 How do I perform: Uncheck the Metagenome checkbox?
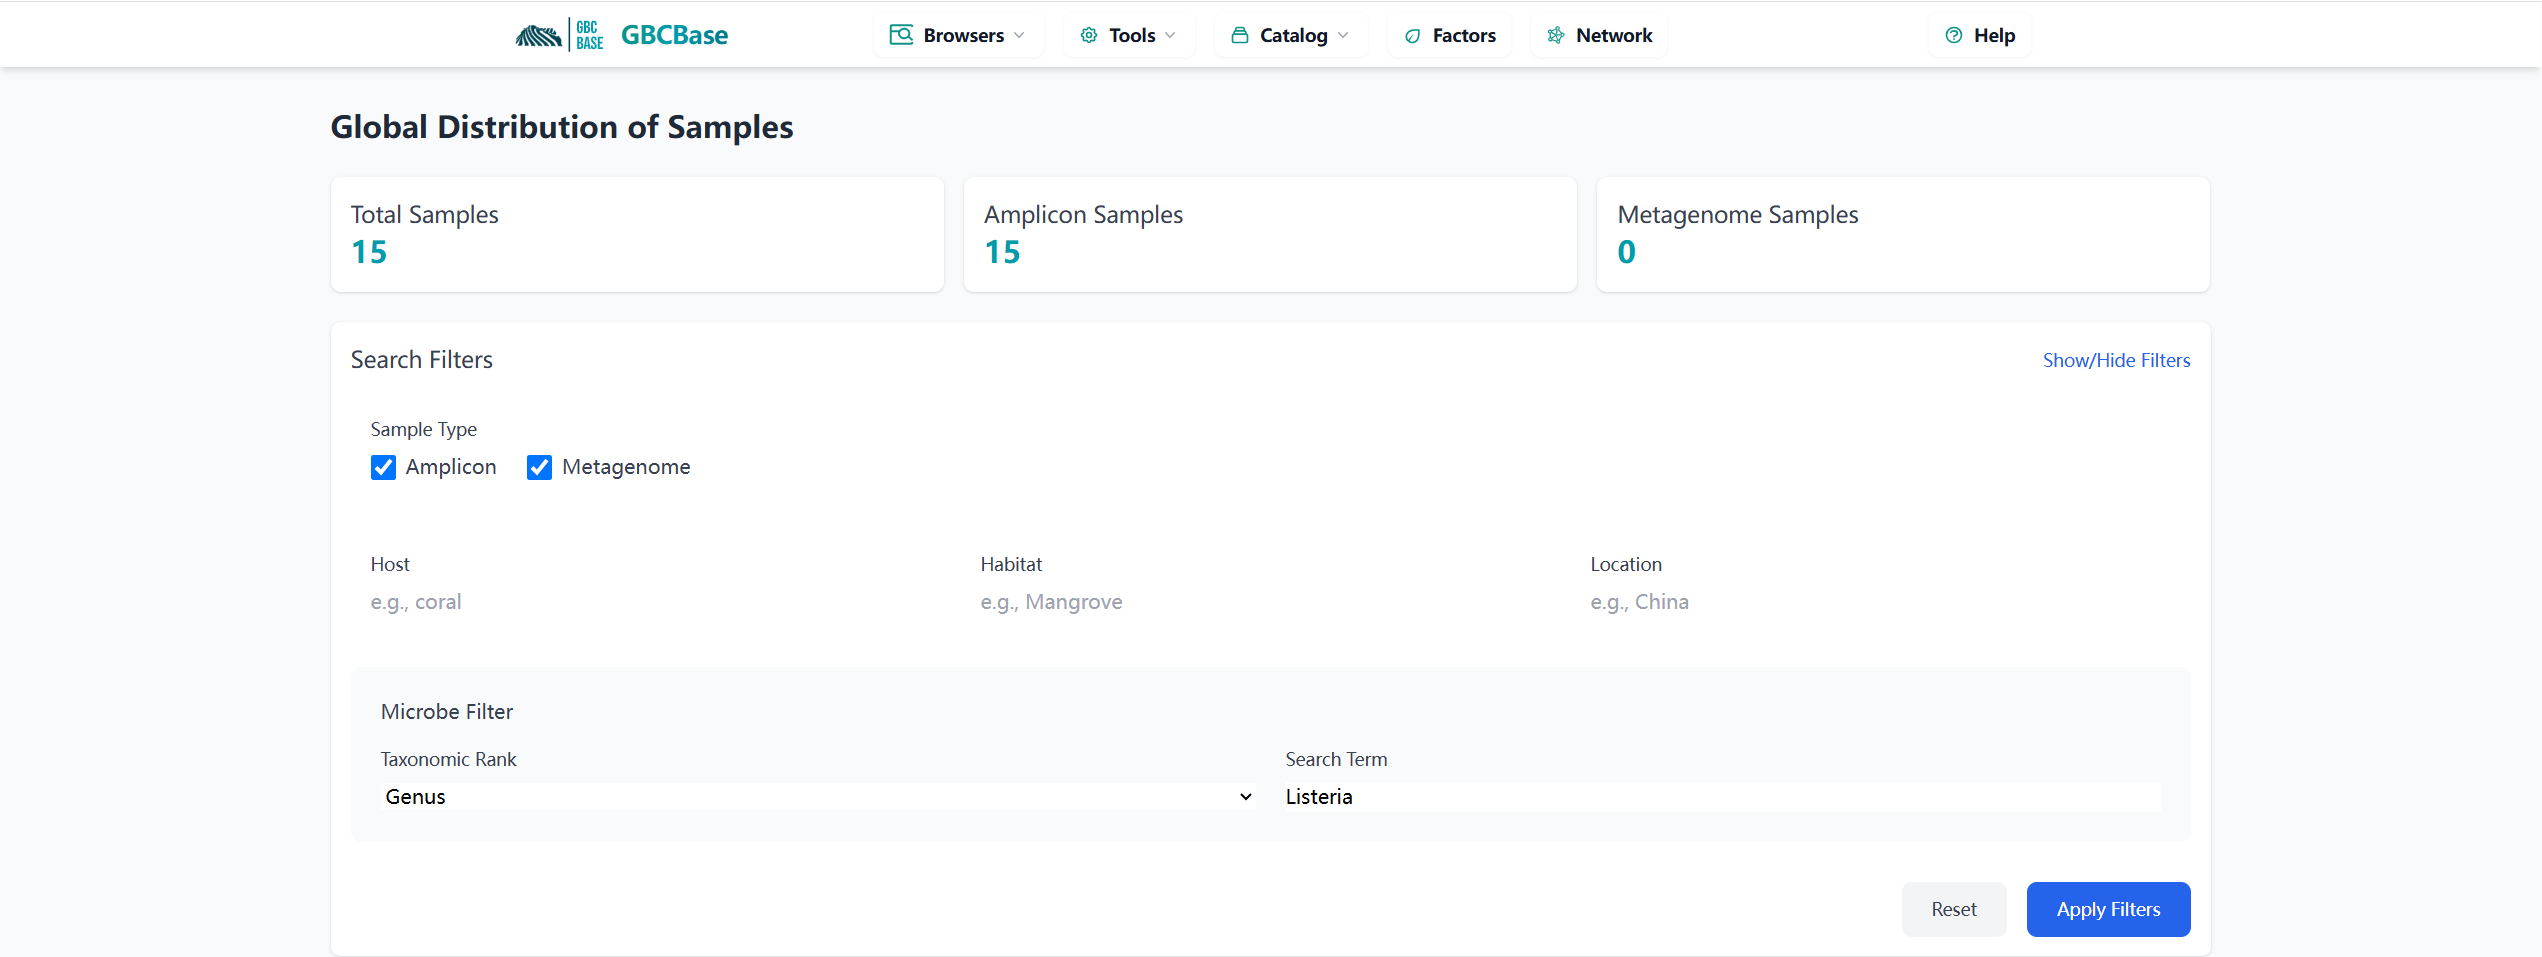[539, 467]
